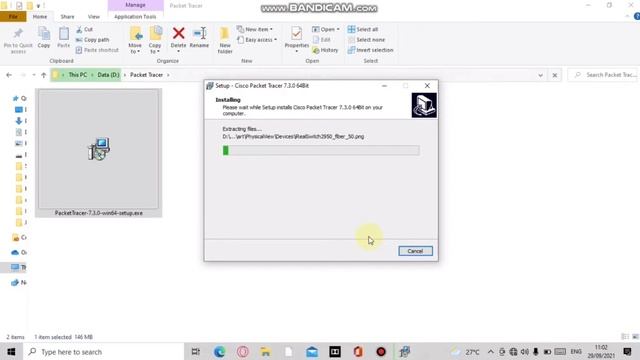640x360 pixels.
Task: Click Cancel in the Setup dialog
Action: pos(415,251)
